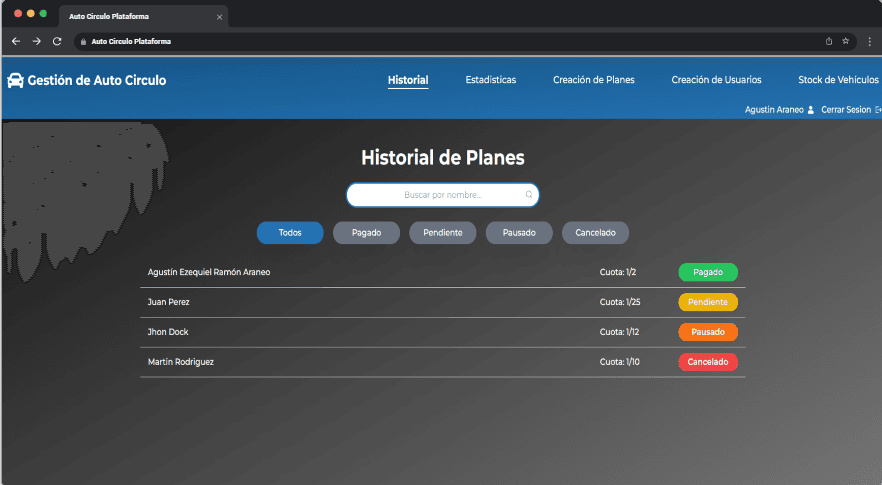The image size is (882, 485).
Task: Click the Gestión de Auto Circulo title
Action: [97, 80]
